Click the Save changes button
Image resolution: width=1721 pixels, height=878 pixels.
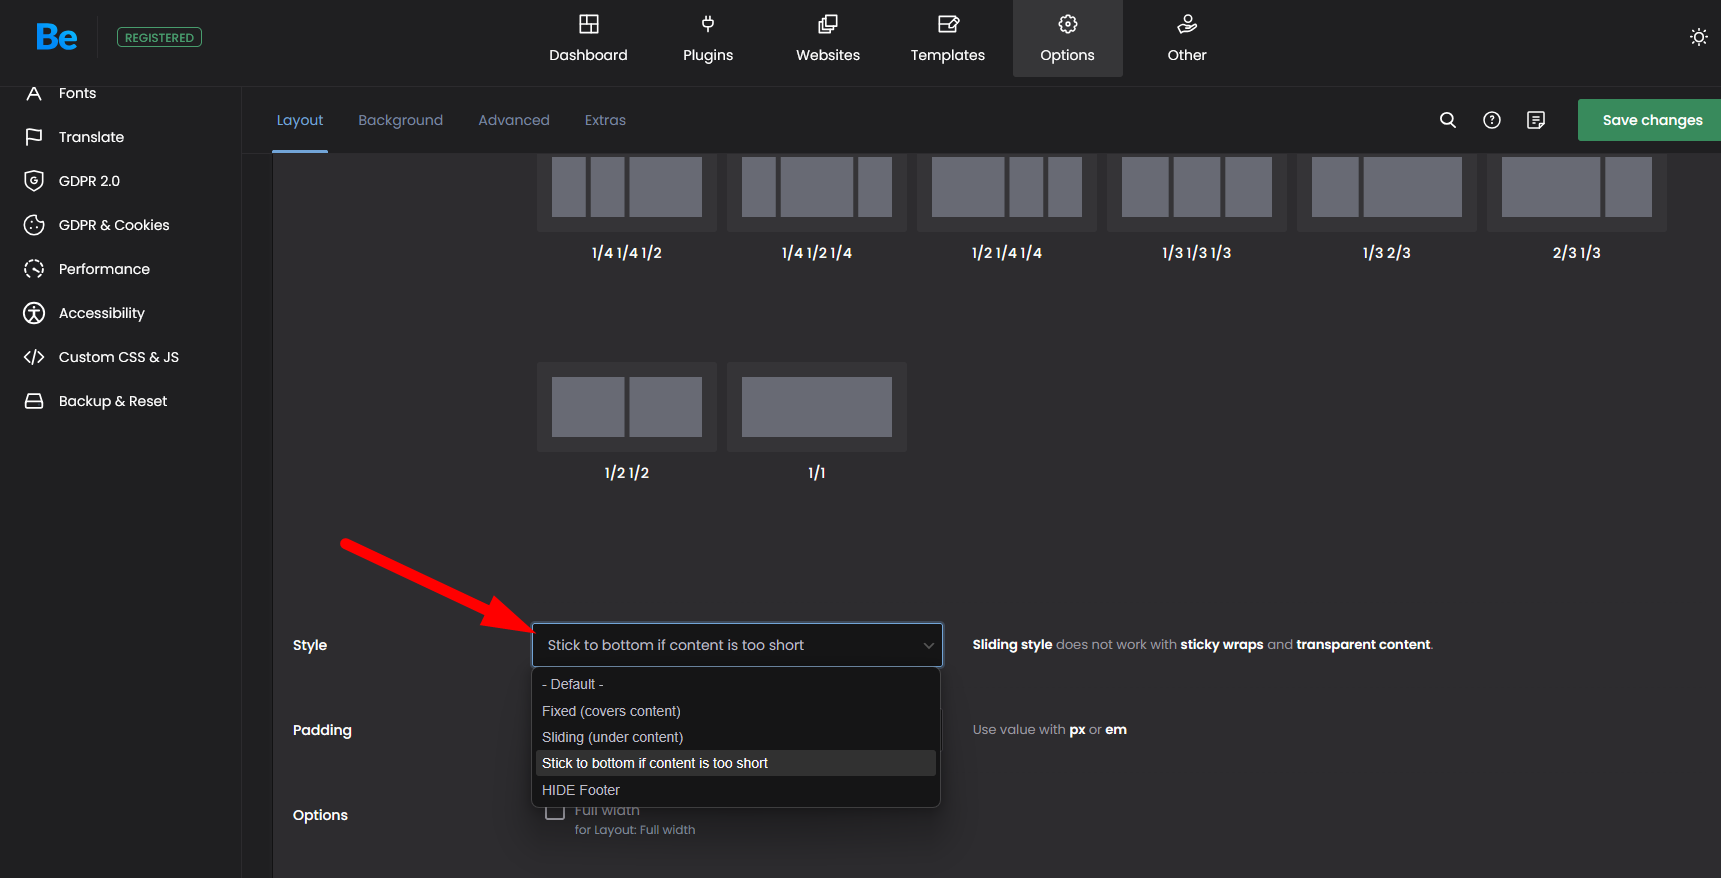pos(1651,120)
